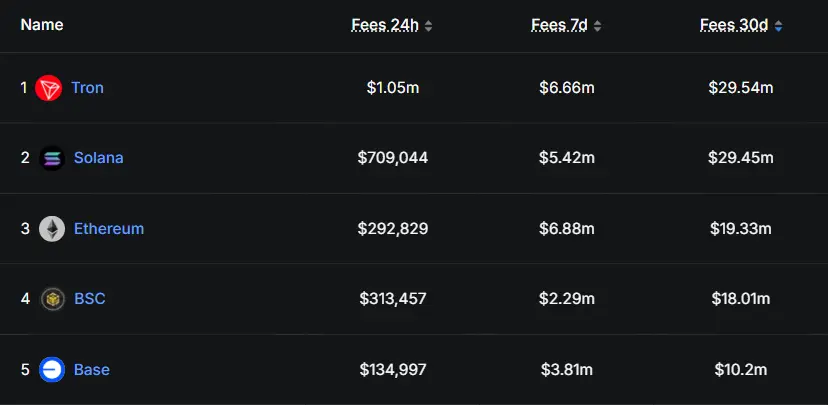Select Ethereum's $6.88m 7d fees cell
828x405 pixels.
coord(567,229)
